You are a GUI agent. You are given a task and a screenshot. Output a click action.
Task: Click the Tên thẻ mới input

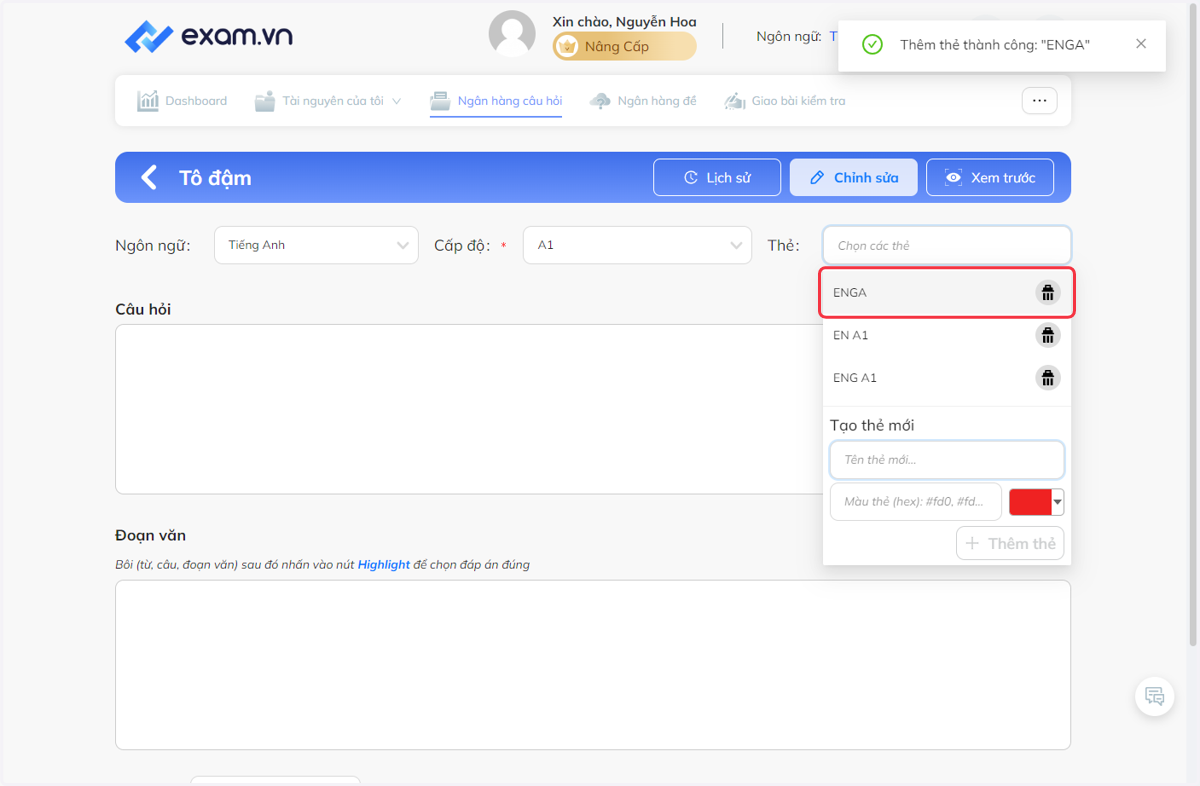(x=947, y=460)
